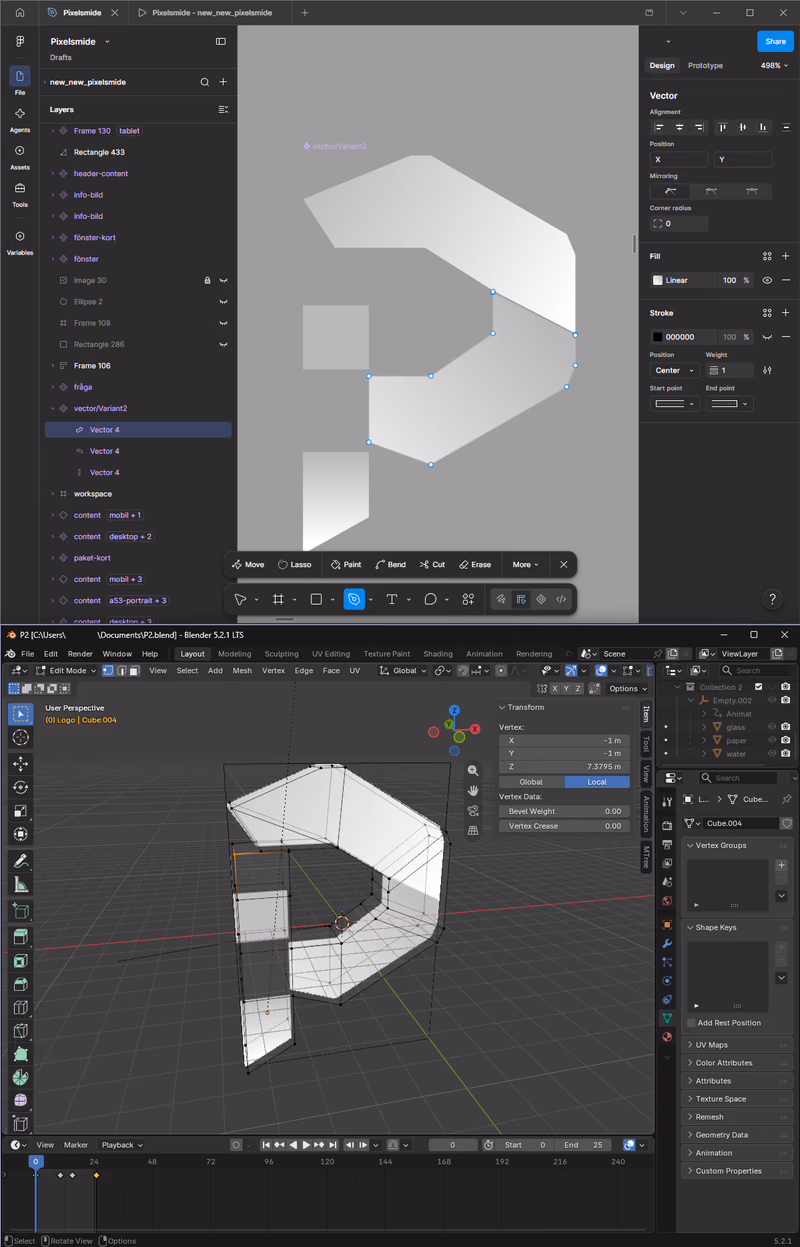The height and width of the screenshot is (1247, 800).
Task: Open the Agents sidebar panel
Action: point(20,119)
